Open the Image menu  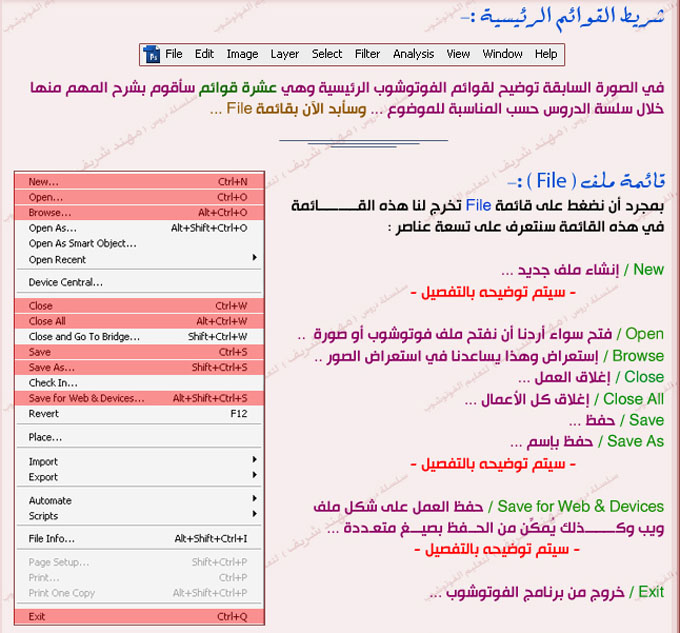[242, 54]
